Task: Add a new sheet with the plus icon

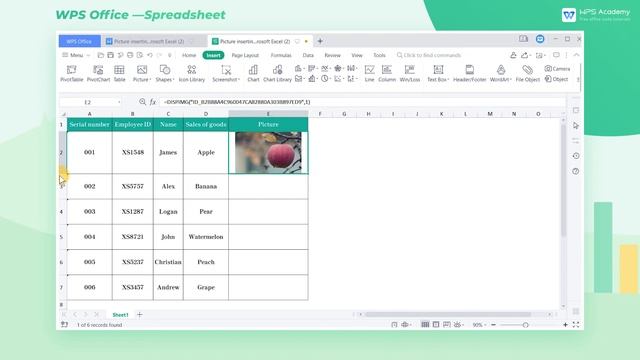Action: coord(140,315)
